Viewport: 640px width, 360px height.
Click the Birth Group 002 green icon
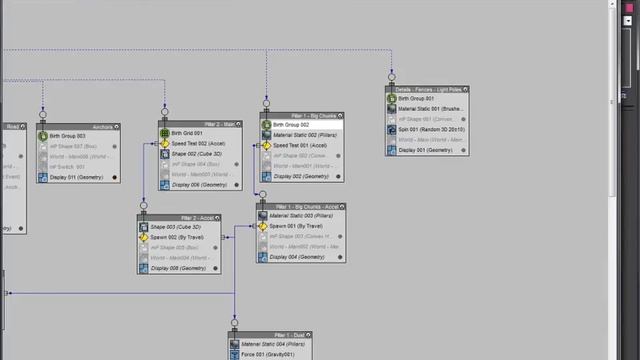point(267,125)
